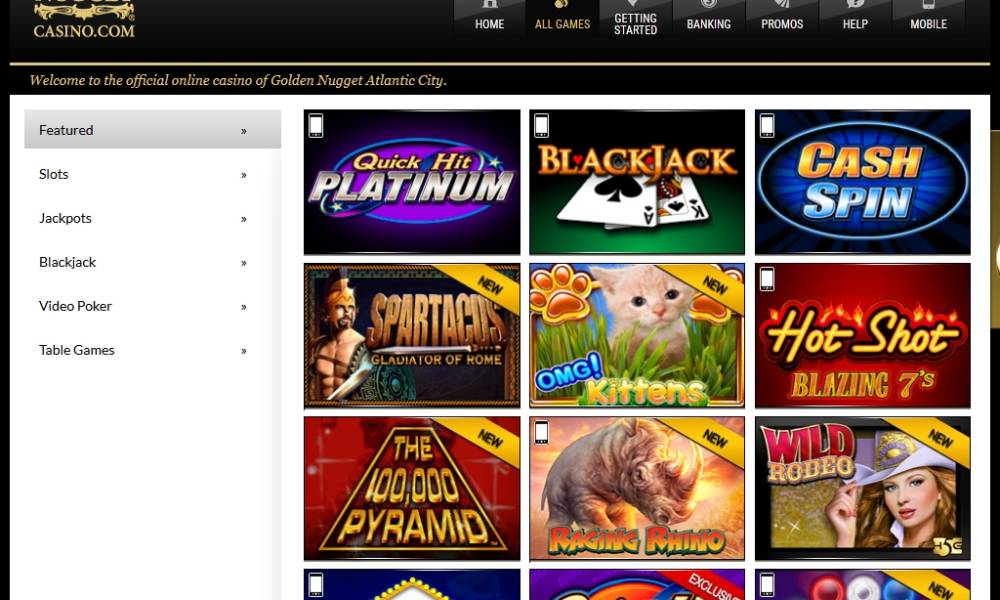Expand the Video Poker category arrow

244,307
